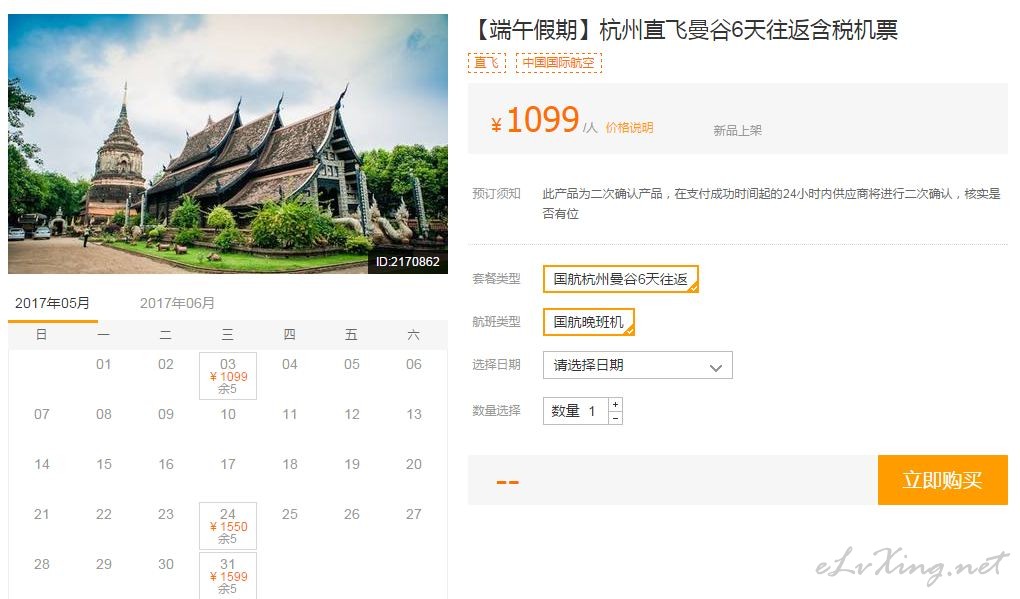Decrease quantity with the minus stepper
The image size is (1020, 599).
615,418
